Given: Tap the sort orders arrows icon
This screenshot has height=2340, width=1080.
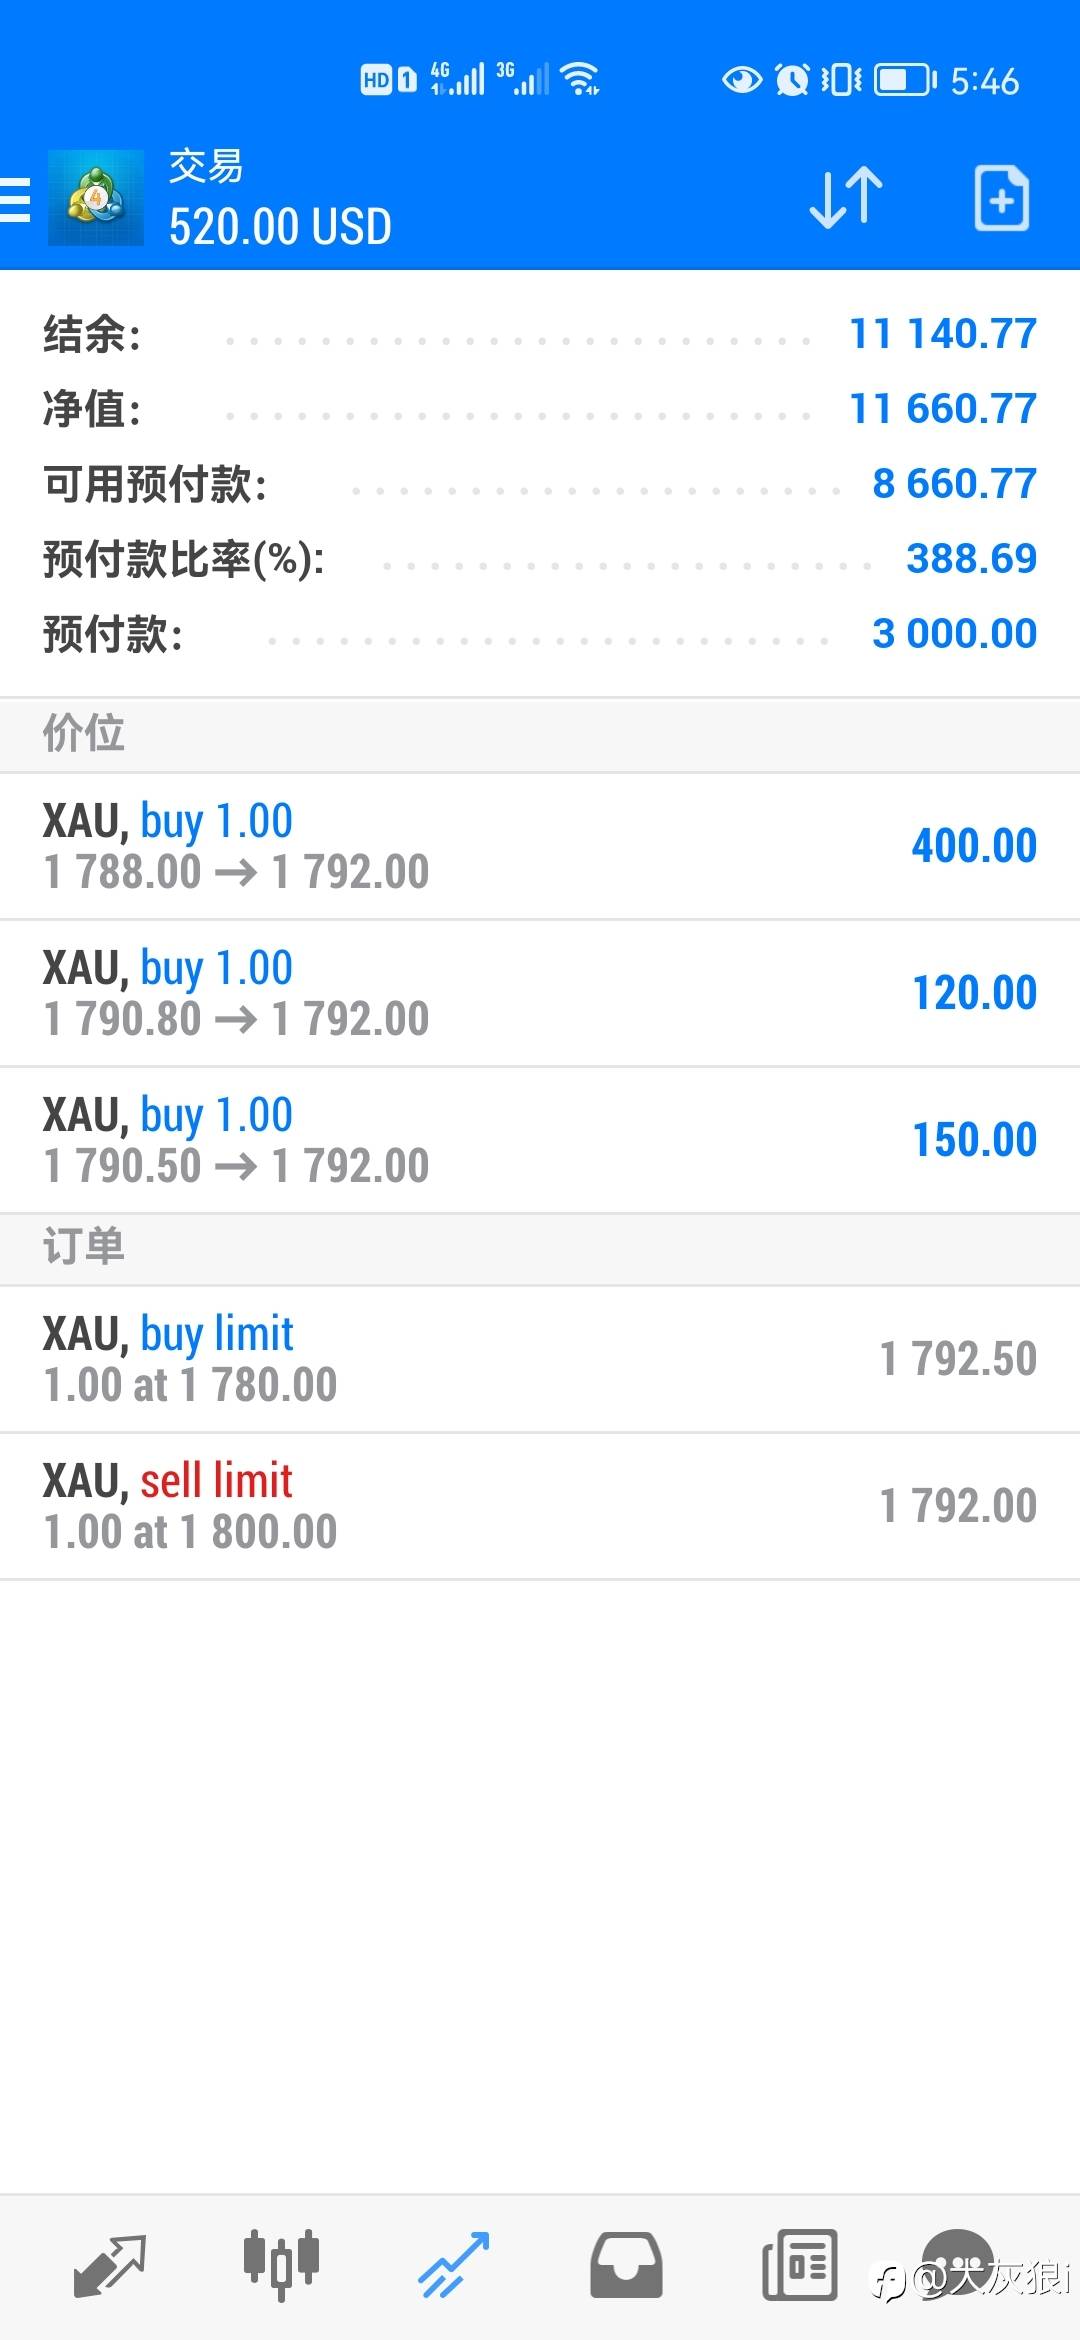Looking at the screenshot, I should 846,198.
